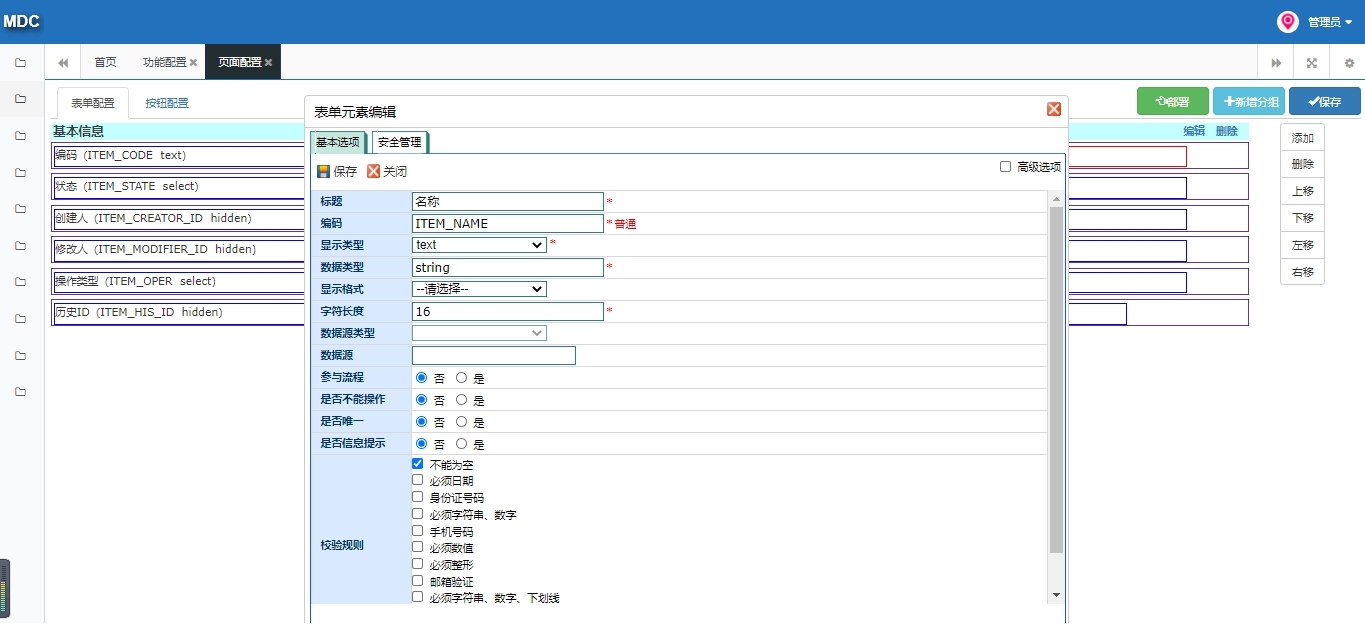Switch to the 功能配置 tab
This screenshot has width=1365, height=635.
(164, 62)
